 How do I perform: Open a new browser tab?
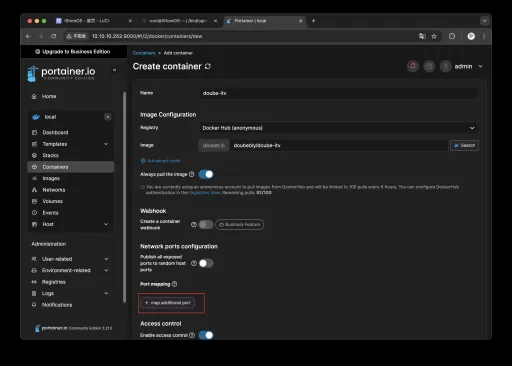(313, 21)
